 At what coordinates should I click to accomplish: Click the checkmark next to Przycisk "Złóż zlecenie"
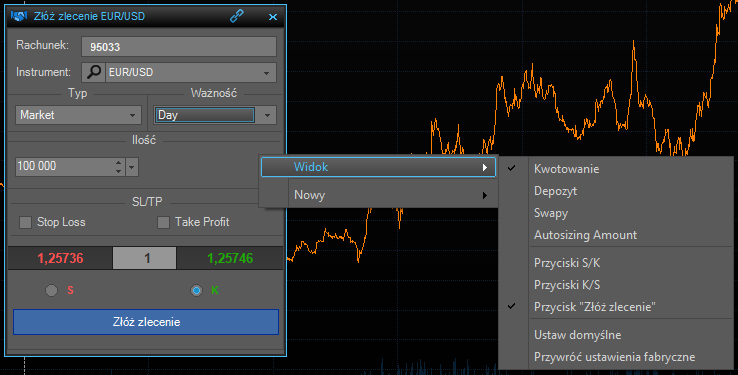pyautogui.click(x=512, y=306)
